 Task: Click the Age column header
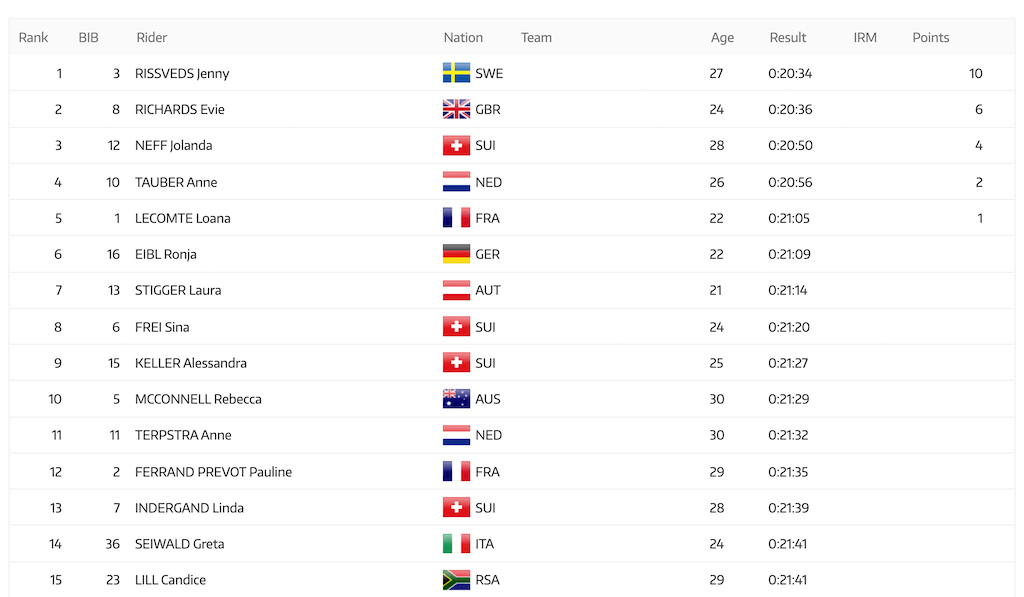pyautogui.click(x=722, y=37)
